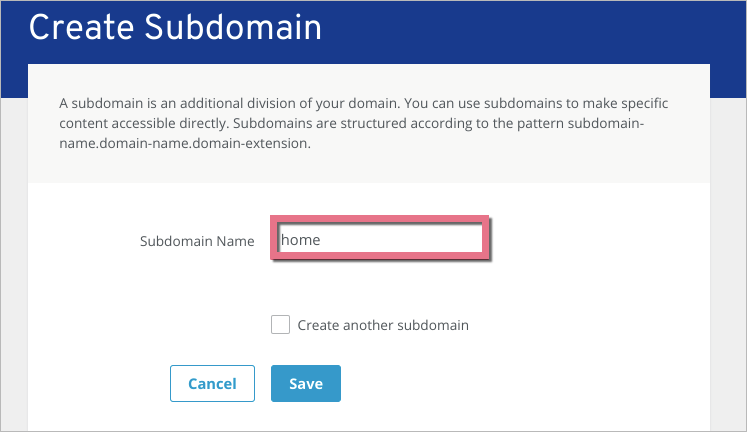Click the Subdomain Name field label

(x=197, y=241)
